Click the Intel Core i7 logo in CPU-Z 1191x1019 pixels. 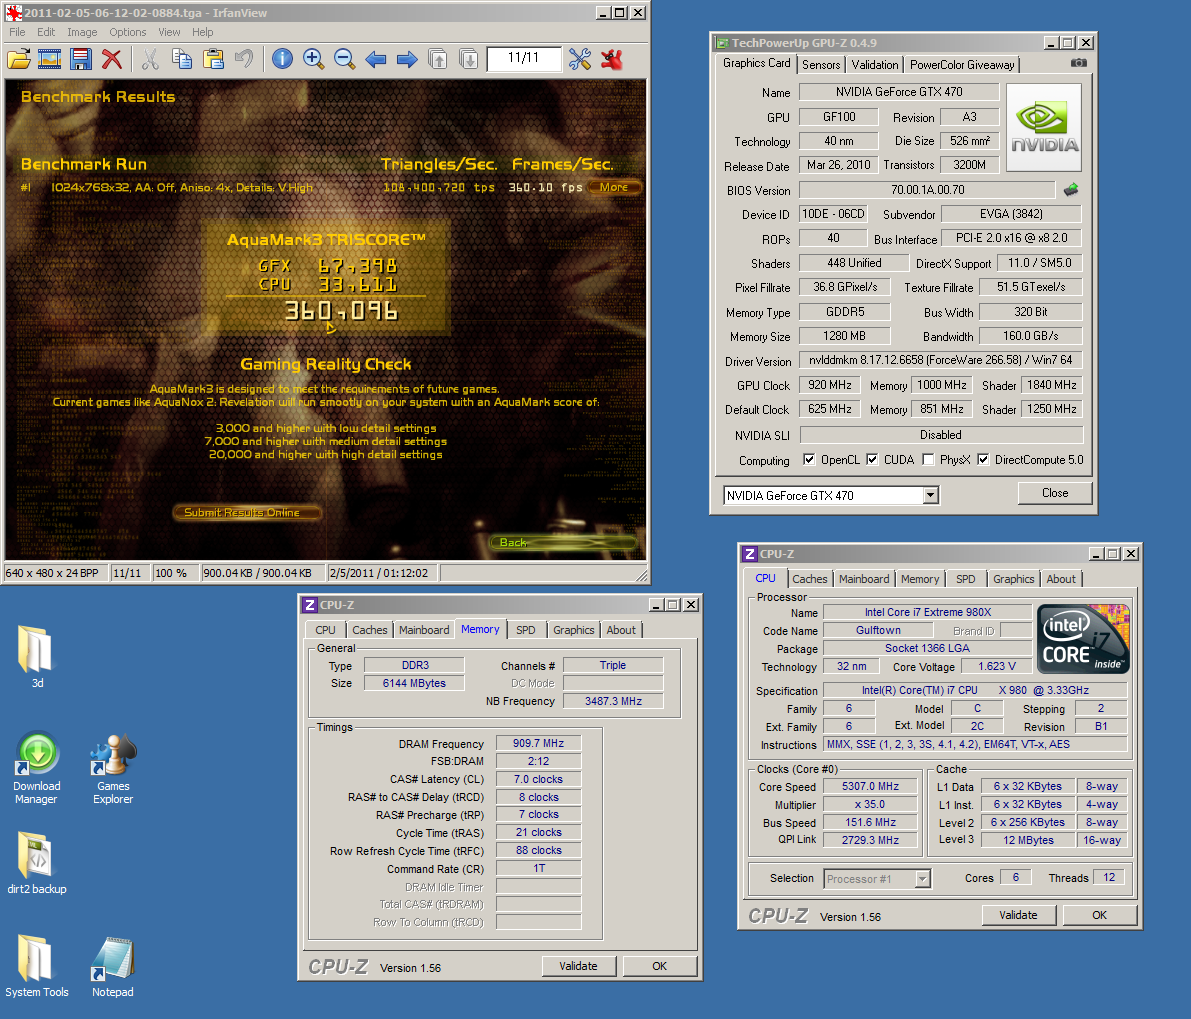point(1083,639)
